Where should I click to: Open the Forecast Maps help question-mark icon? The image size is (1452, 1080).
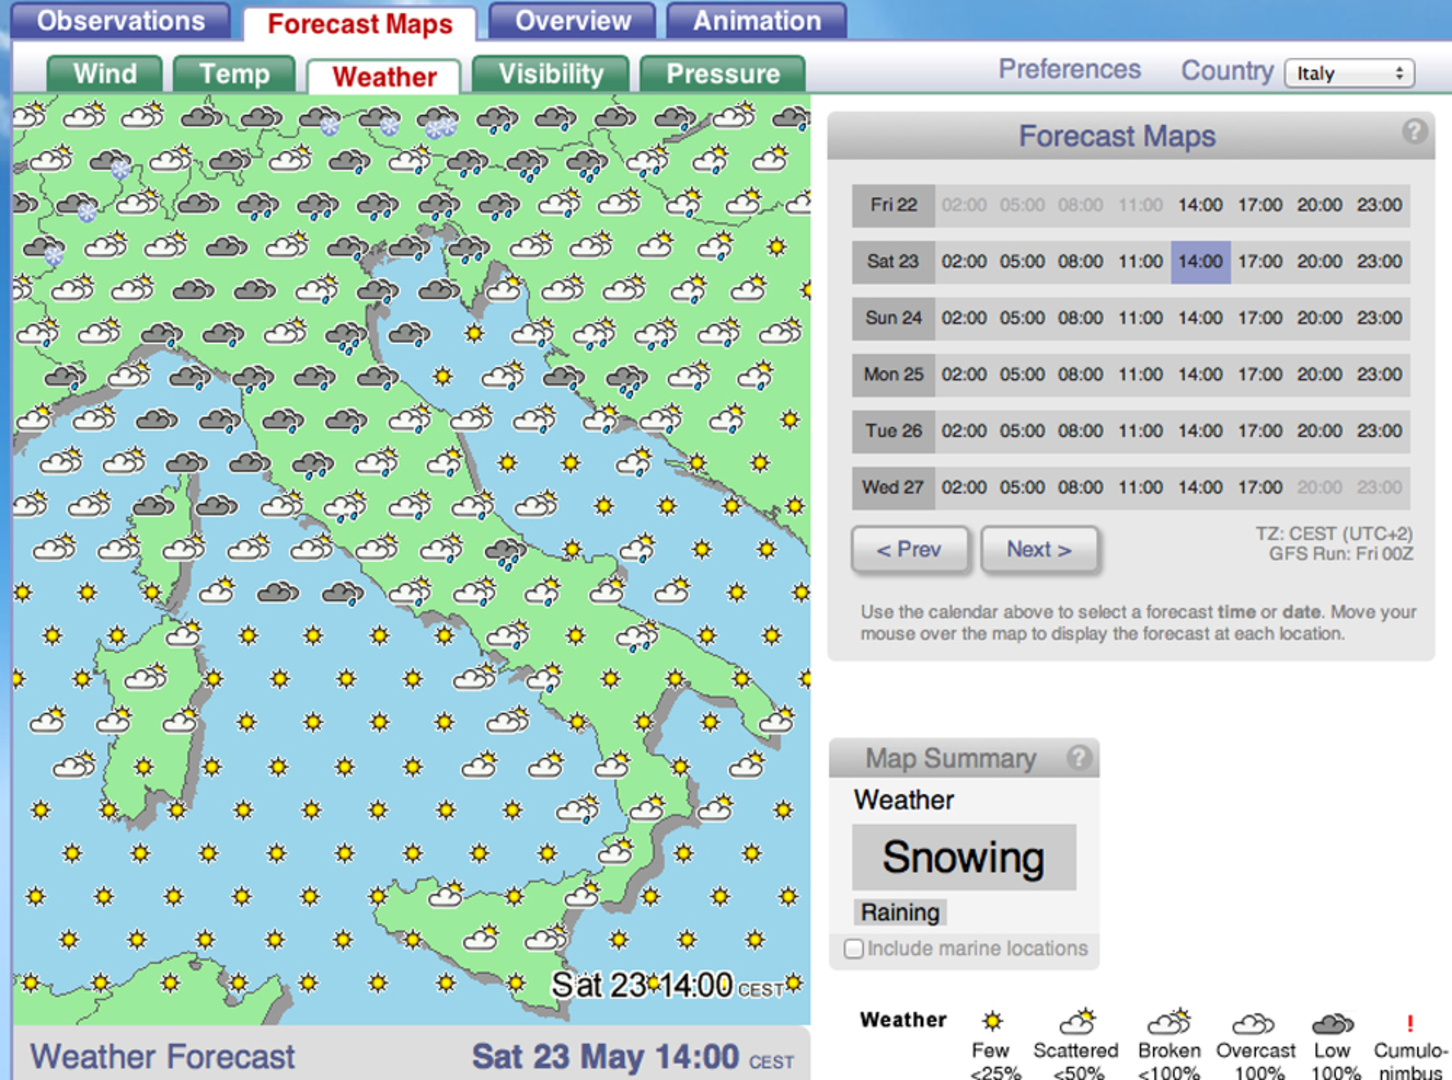pyautogui.click(x=1414, y=132)
